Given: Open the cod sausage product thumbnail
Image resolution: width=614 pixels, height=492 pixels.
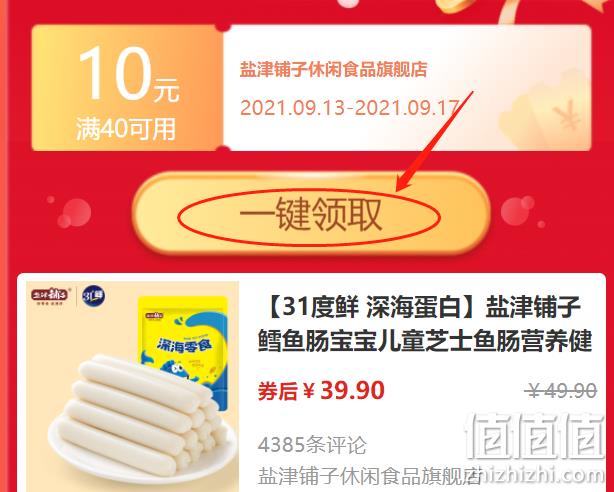Looking at the screenshot, I should (x=132, y=386).
